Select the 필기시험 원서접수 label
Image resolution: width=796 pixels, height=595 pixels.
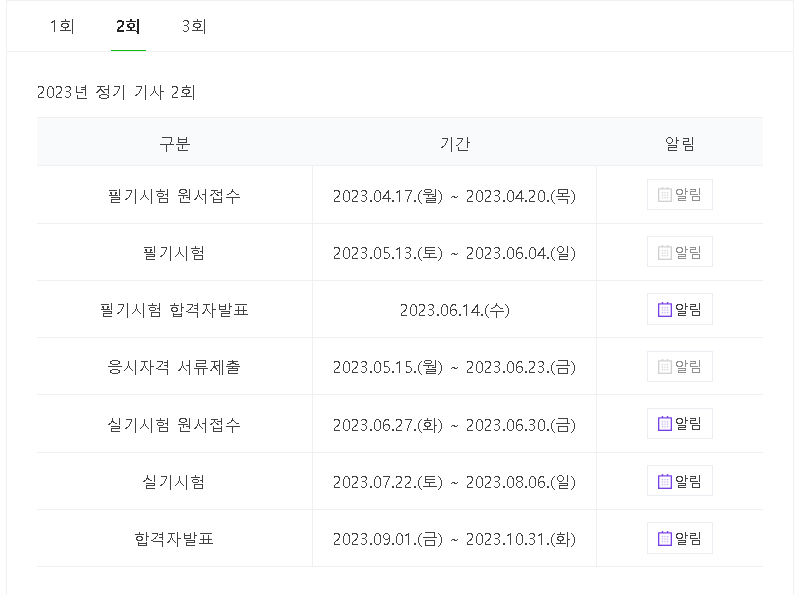(174, 196)
